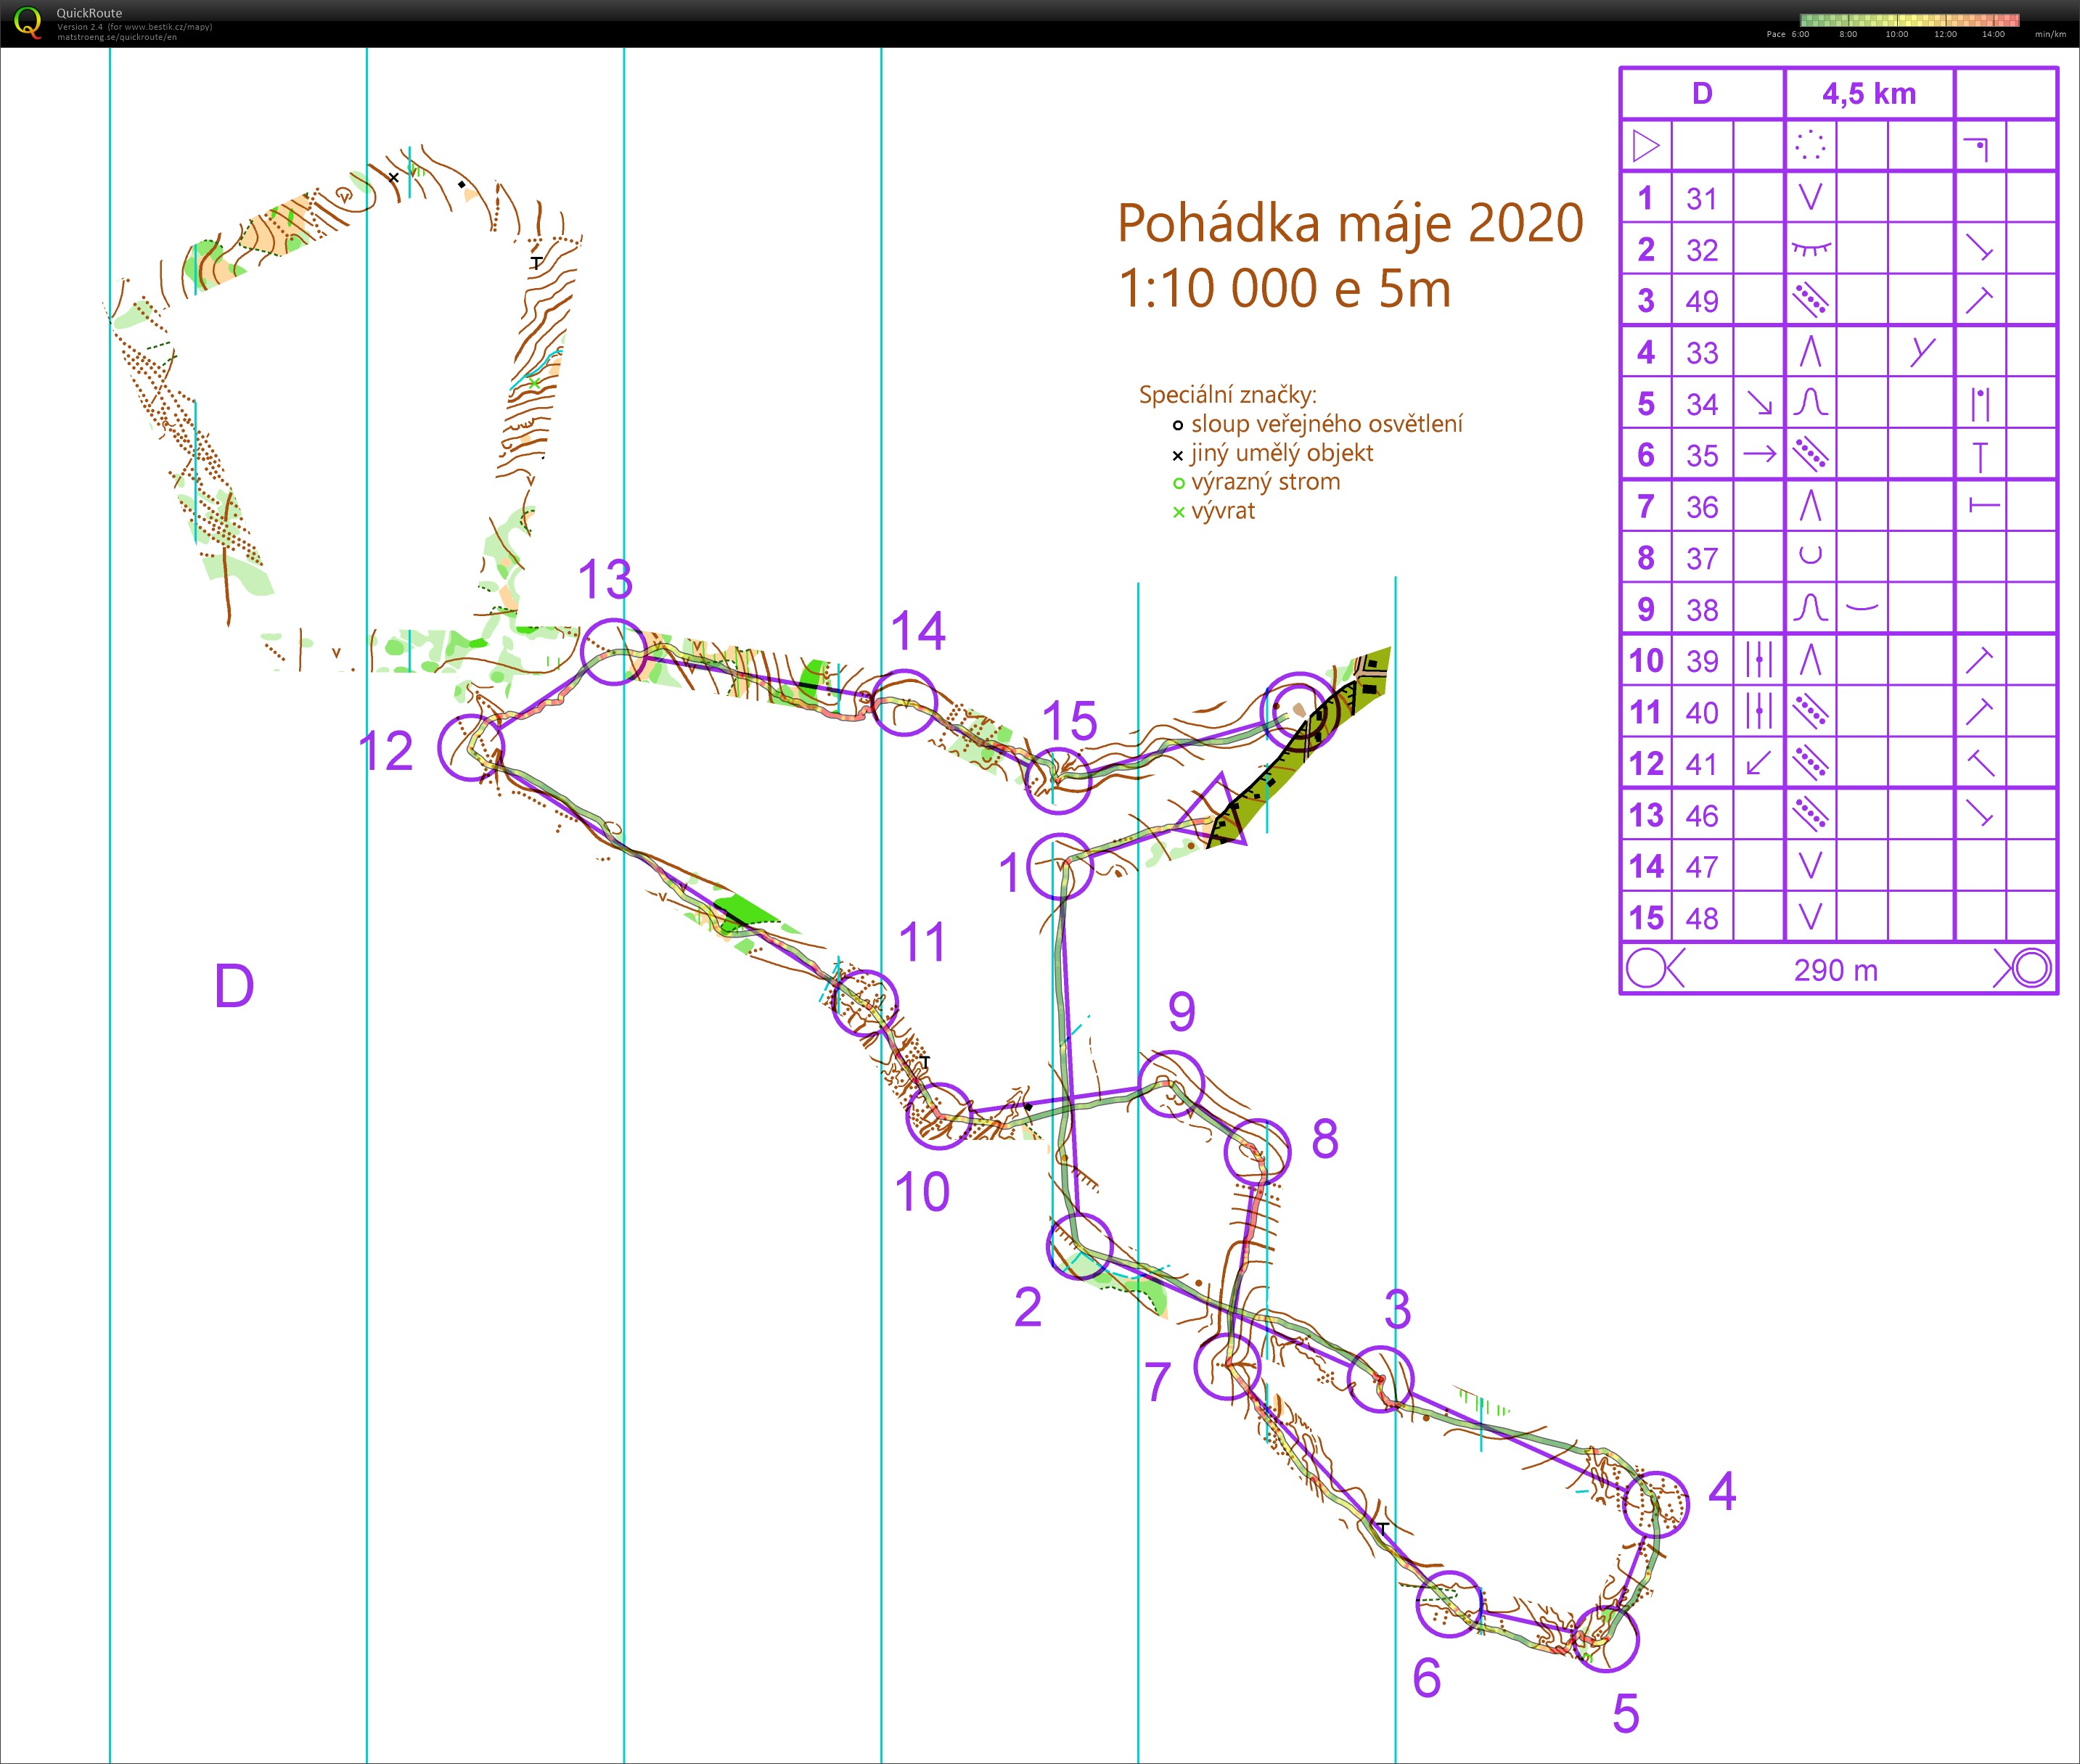The image size is (2080, 1764).
Task: Click the green 'výrazný strom' legend symbol
Action: click(1178, 484)
